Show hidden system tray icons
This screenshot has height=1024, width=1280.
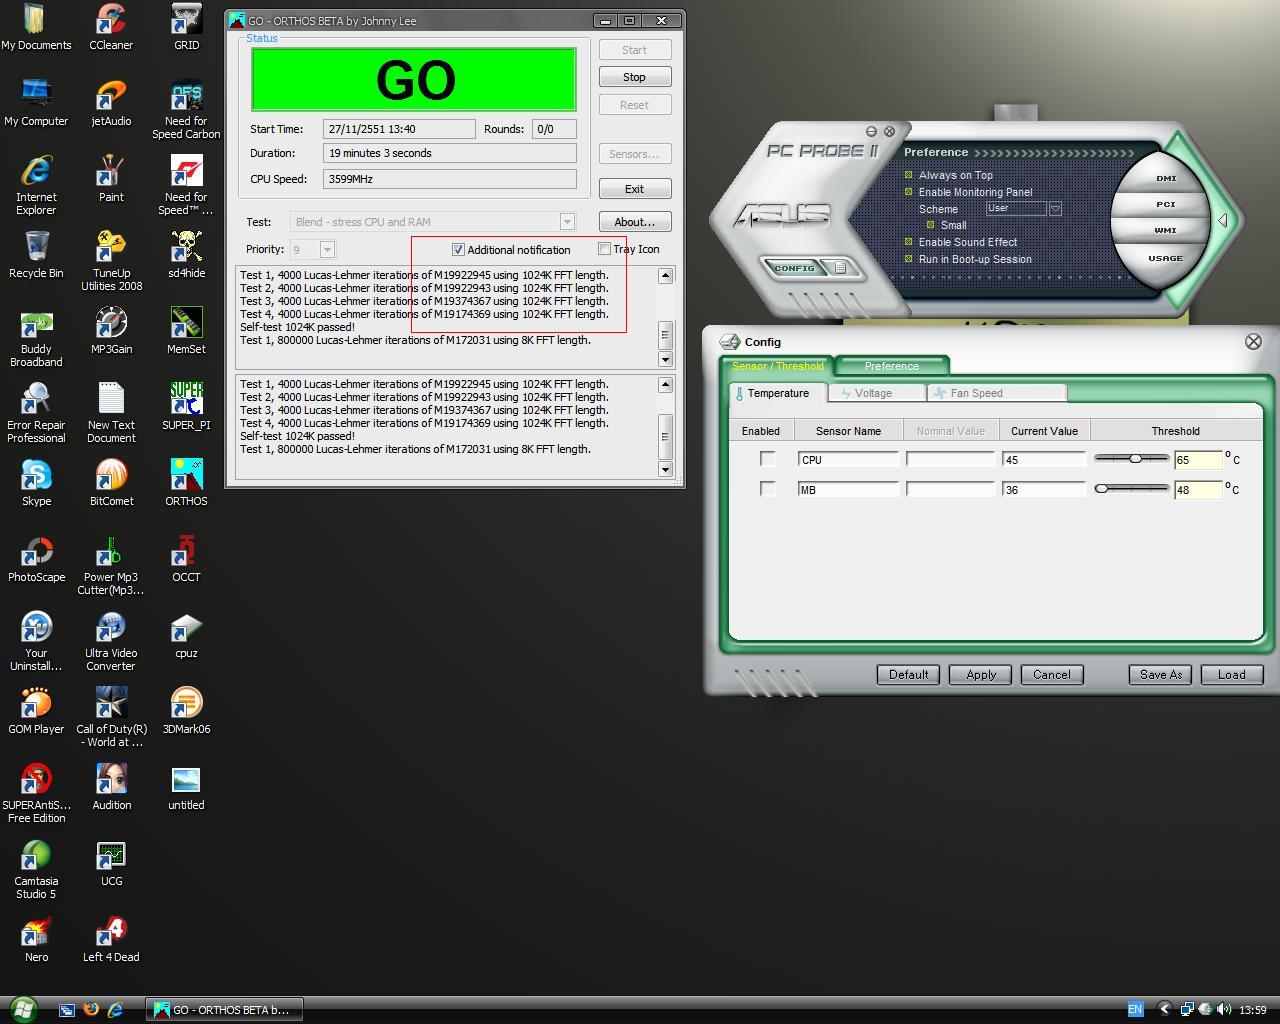click(1163, 1009)
